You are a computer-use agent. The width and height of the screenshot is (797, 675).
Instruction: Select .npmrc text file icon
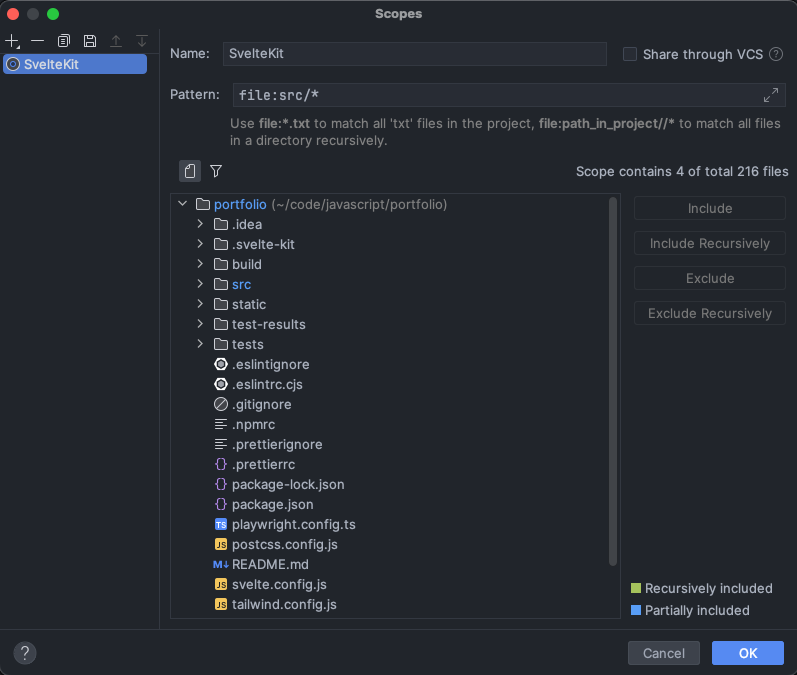221,424
